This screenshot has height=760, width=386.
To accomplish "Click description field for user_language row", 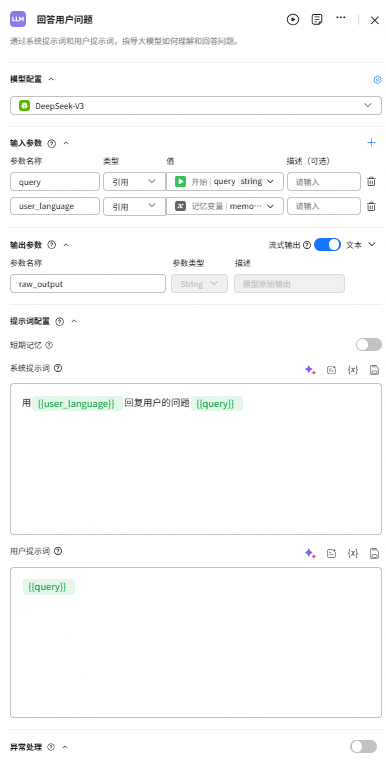I will 324,206.
